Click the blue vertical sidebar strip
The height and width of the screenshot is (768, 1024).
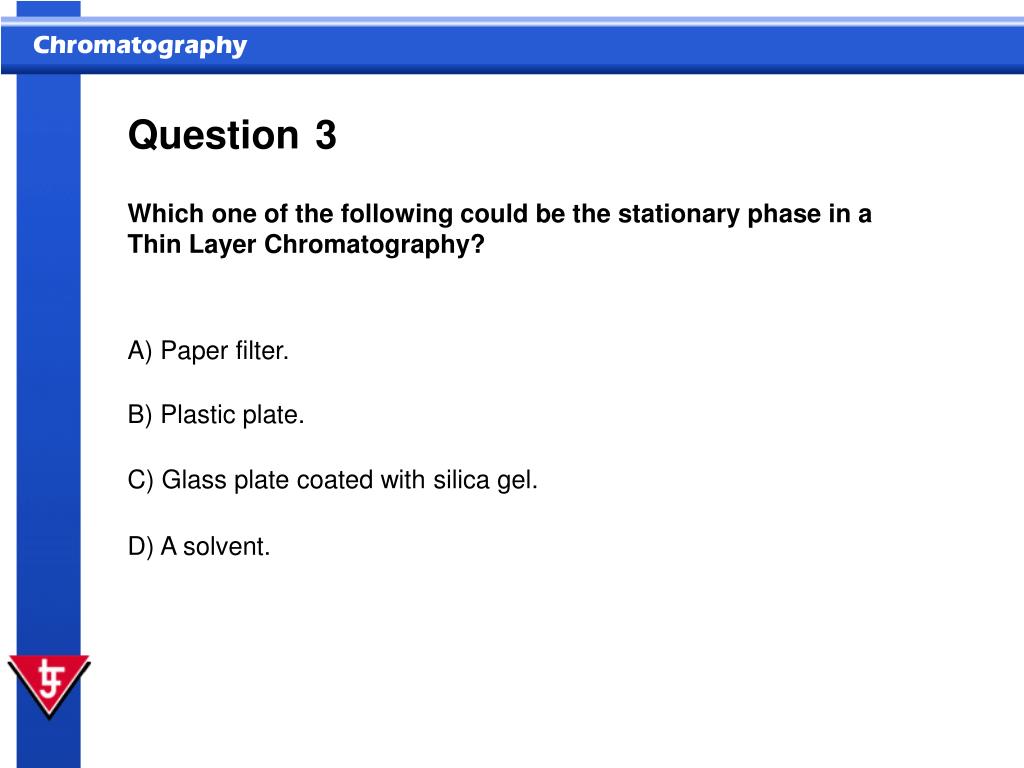pyautogui.click(x=48, y=418)
